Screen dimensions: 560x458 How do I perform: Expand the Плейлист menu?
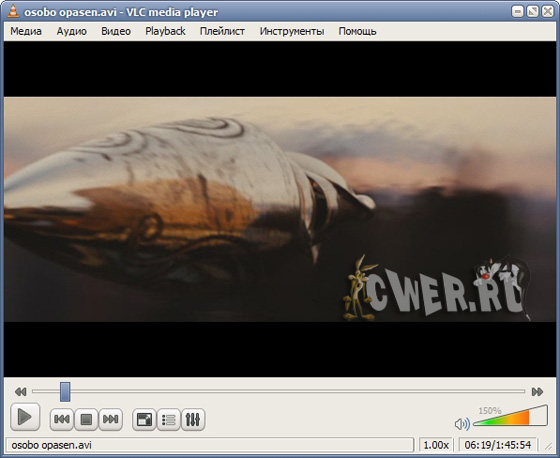tap(222, 31)
